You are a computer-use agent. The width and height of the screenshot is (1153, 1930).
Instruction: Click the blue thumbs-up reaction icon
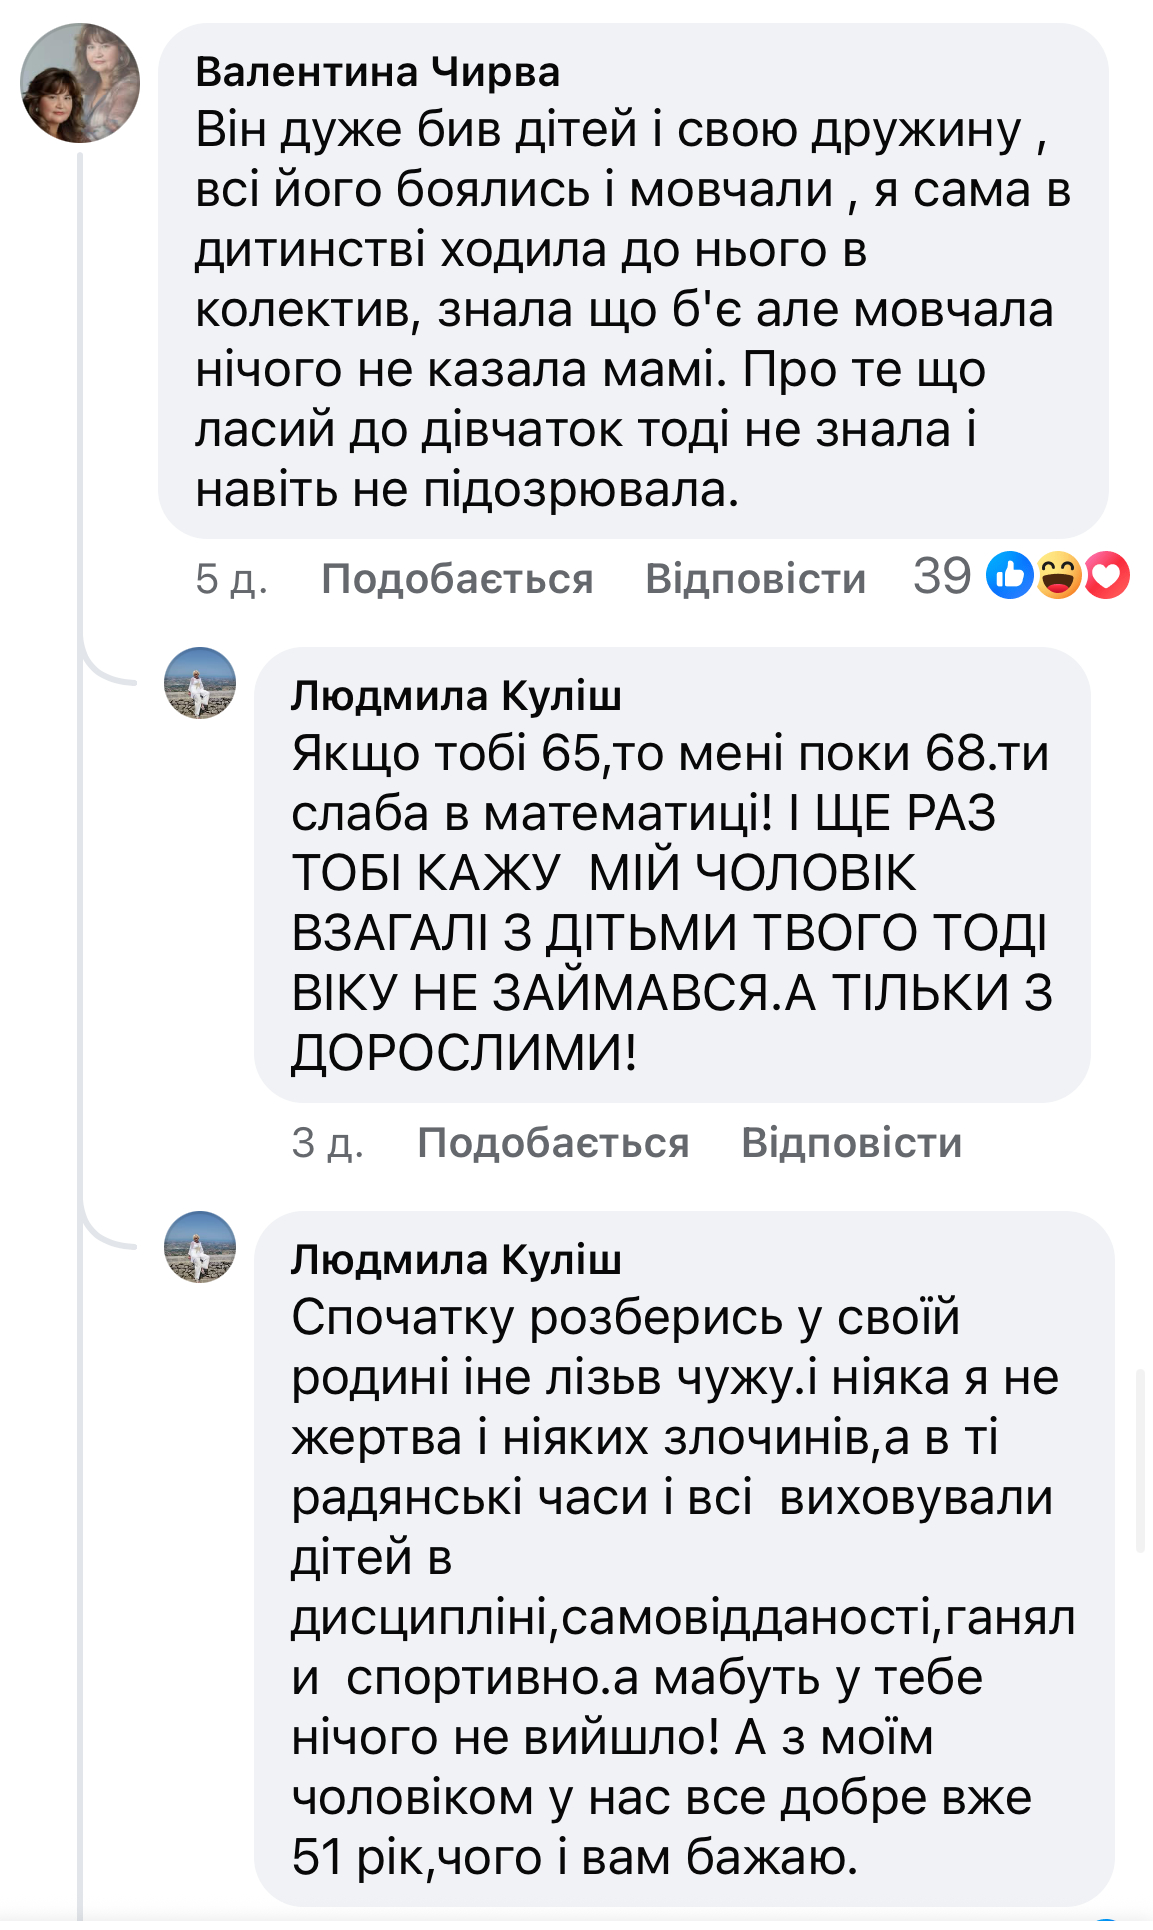[1009, 576]
